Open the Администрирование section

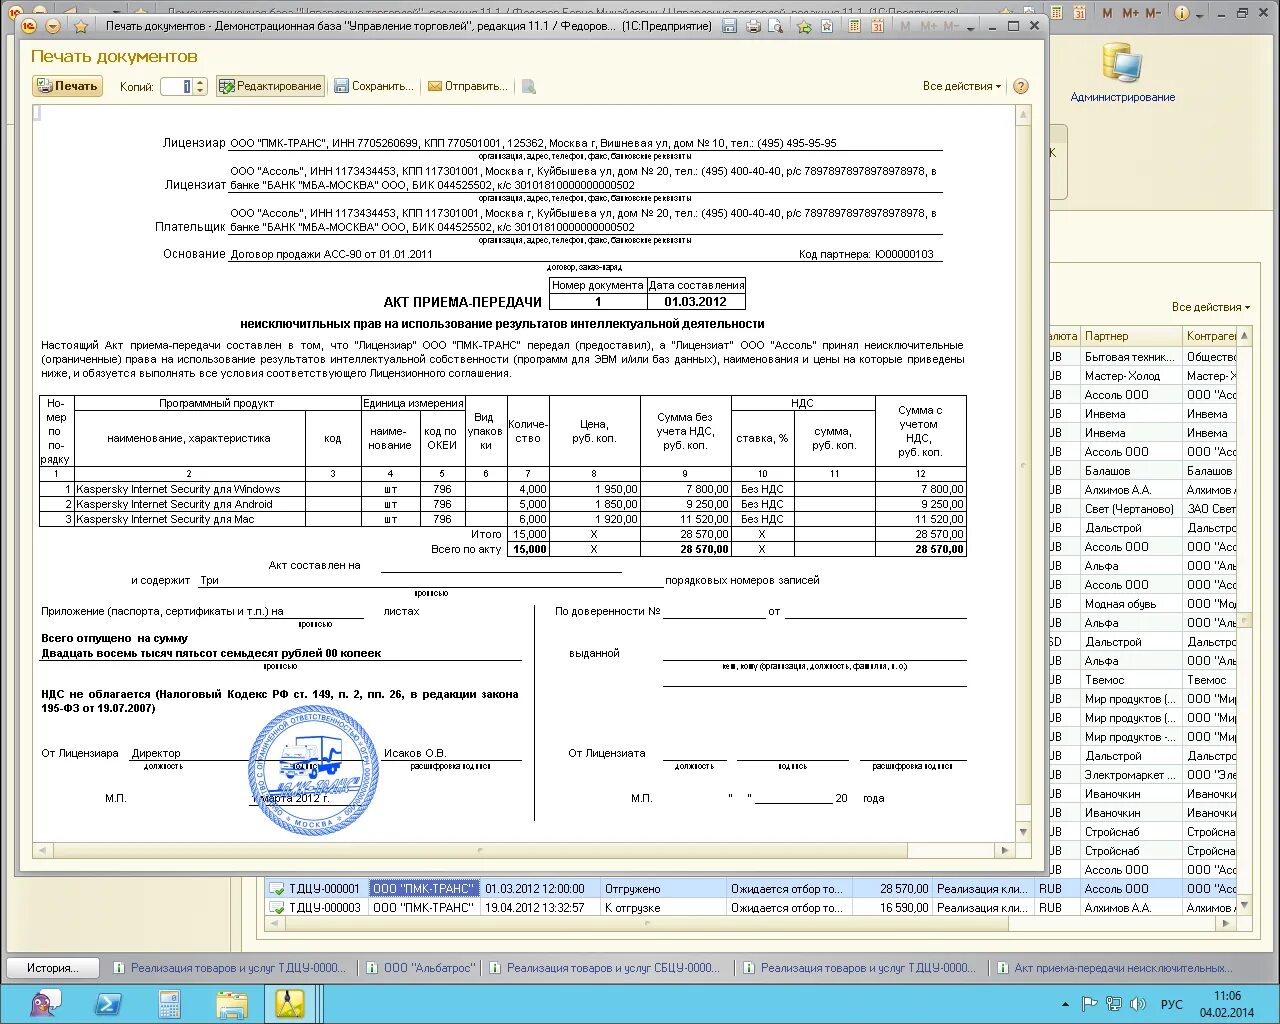click(1122, 73)
